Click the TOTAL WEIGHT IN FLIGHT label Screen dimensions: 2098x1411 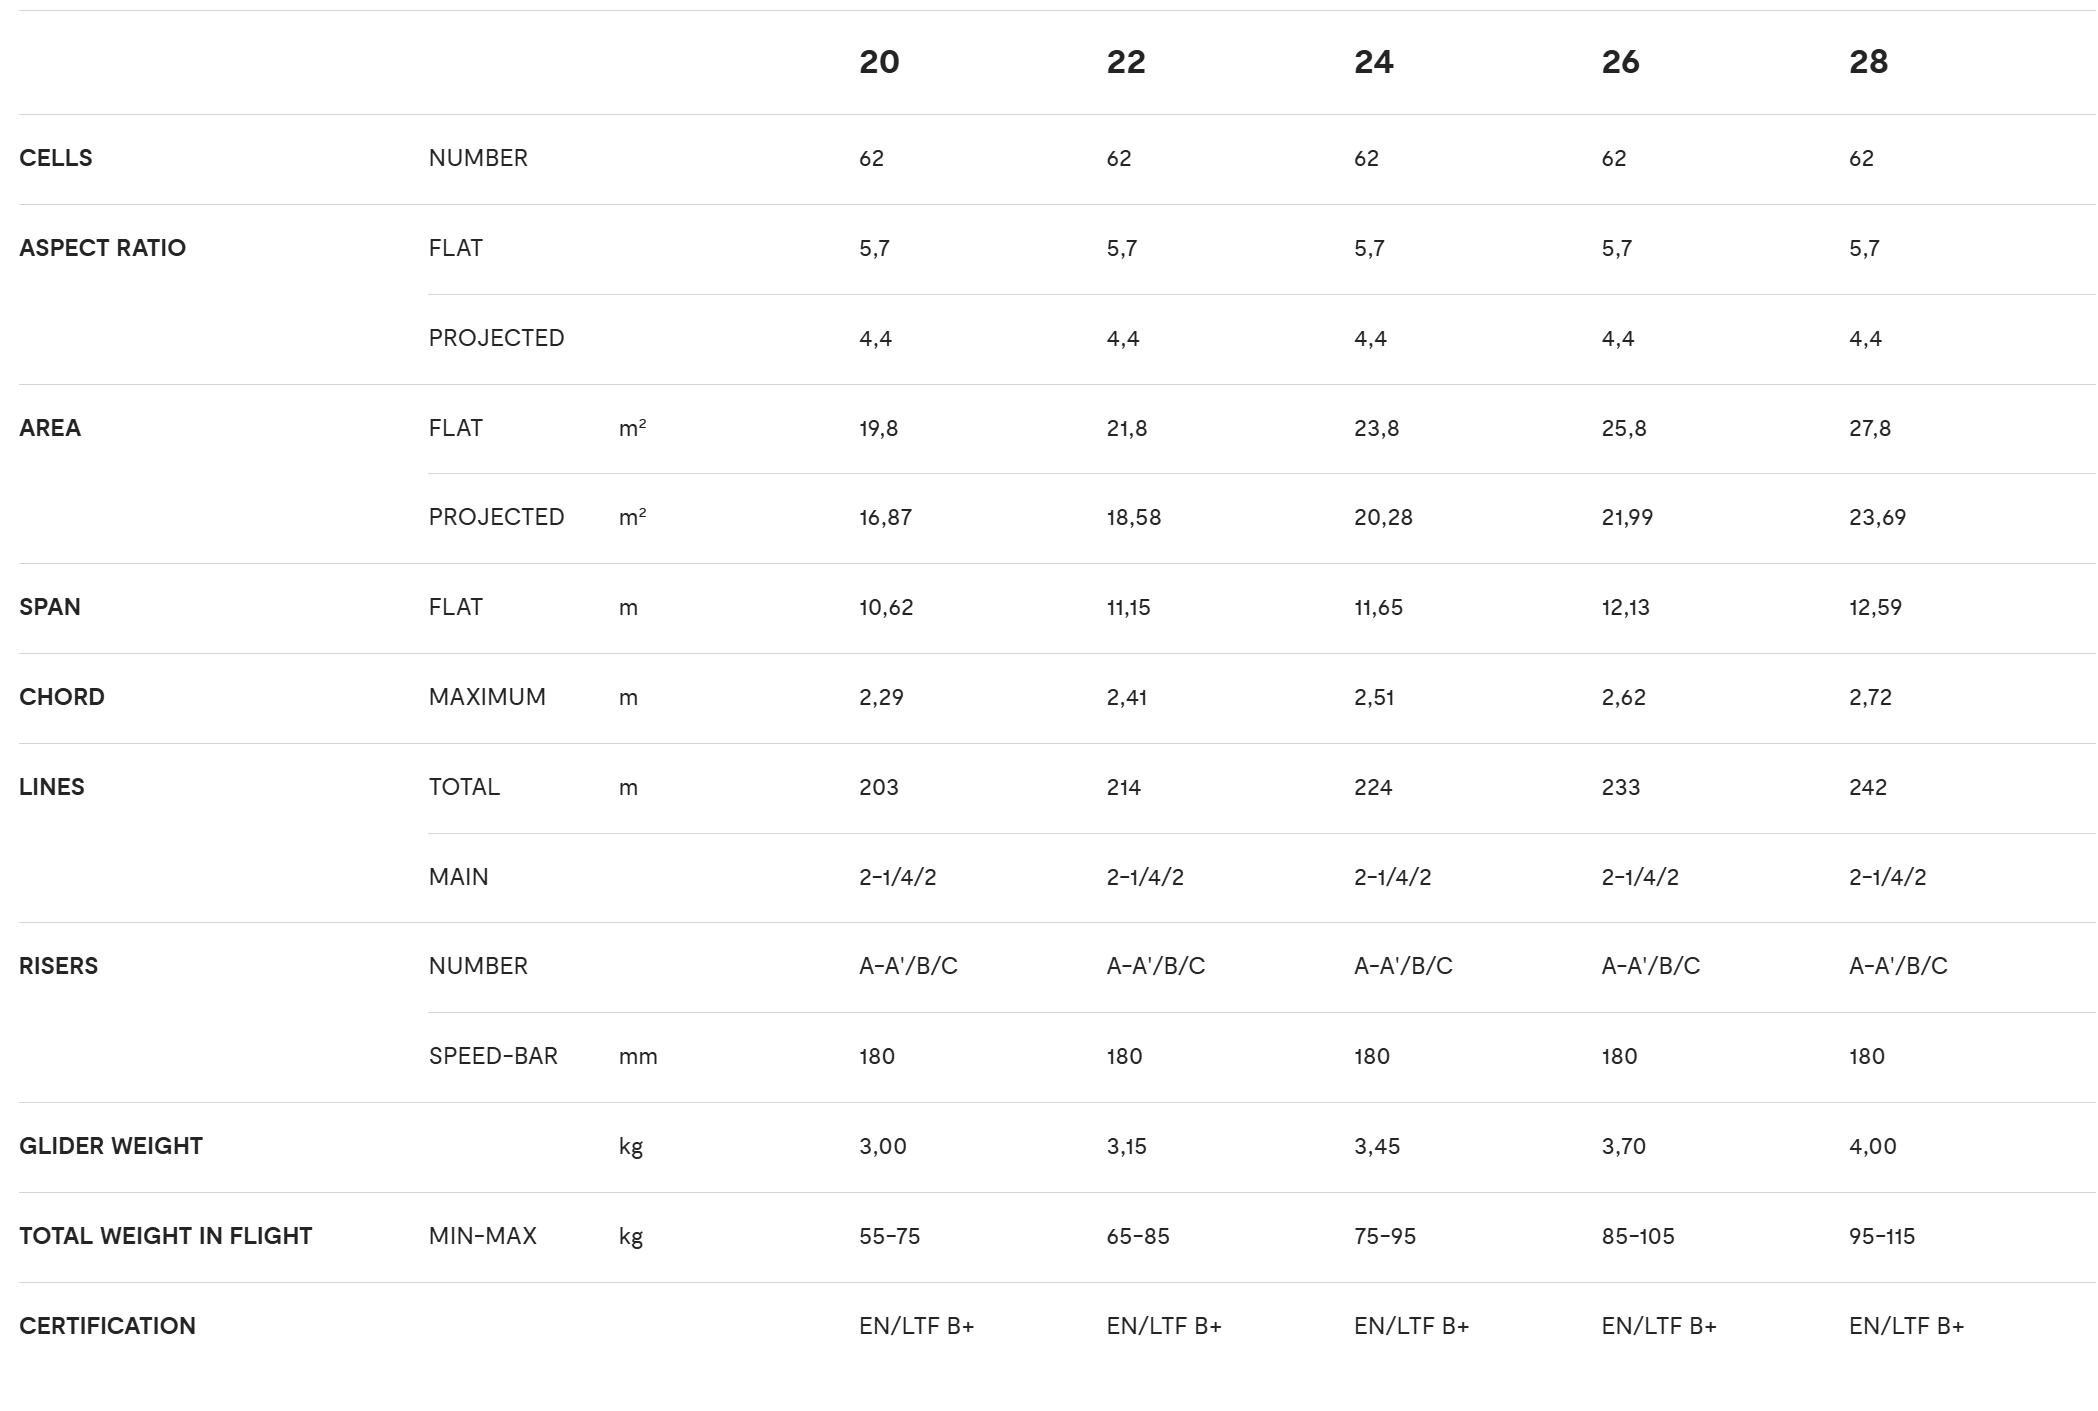click(x=166, y=1236)
